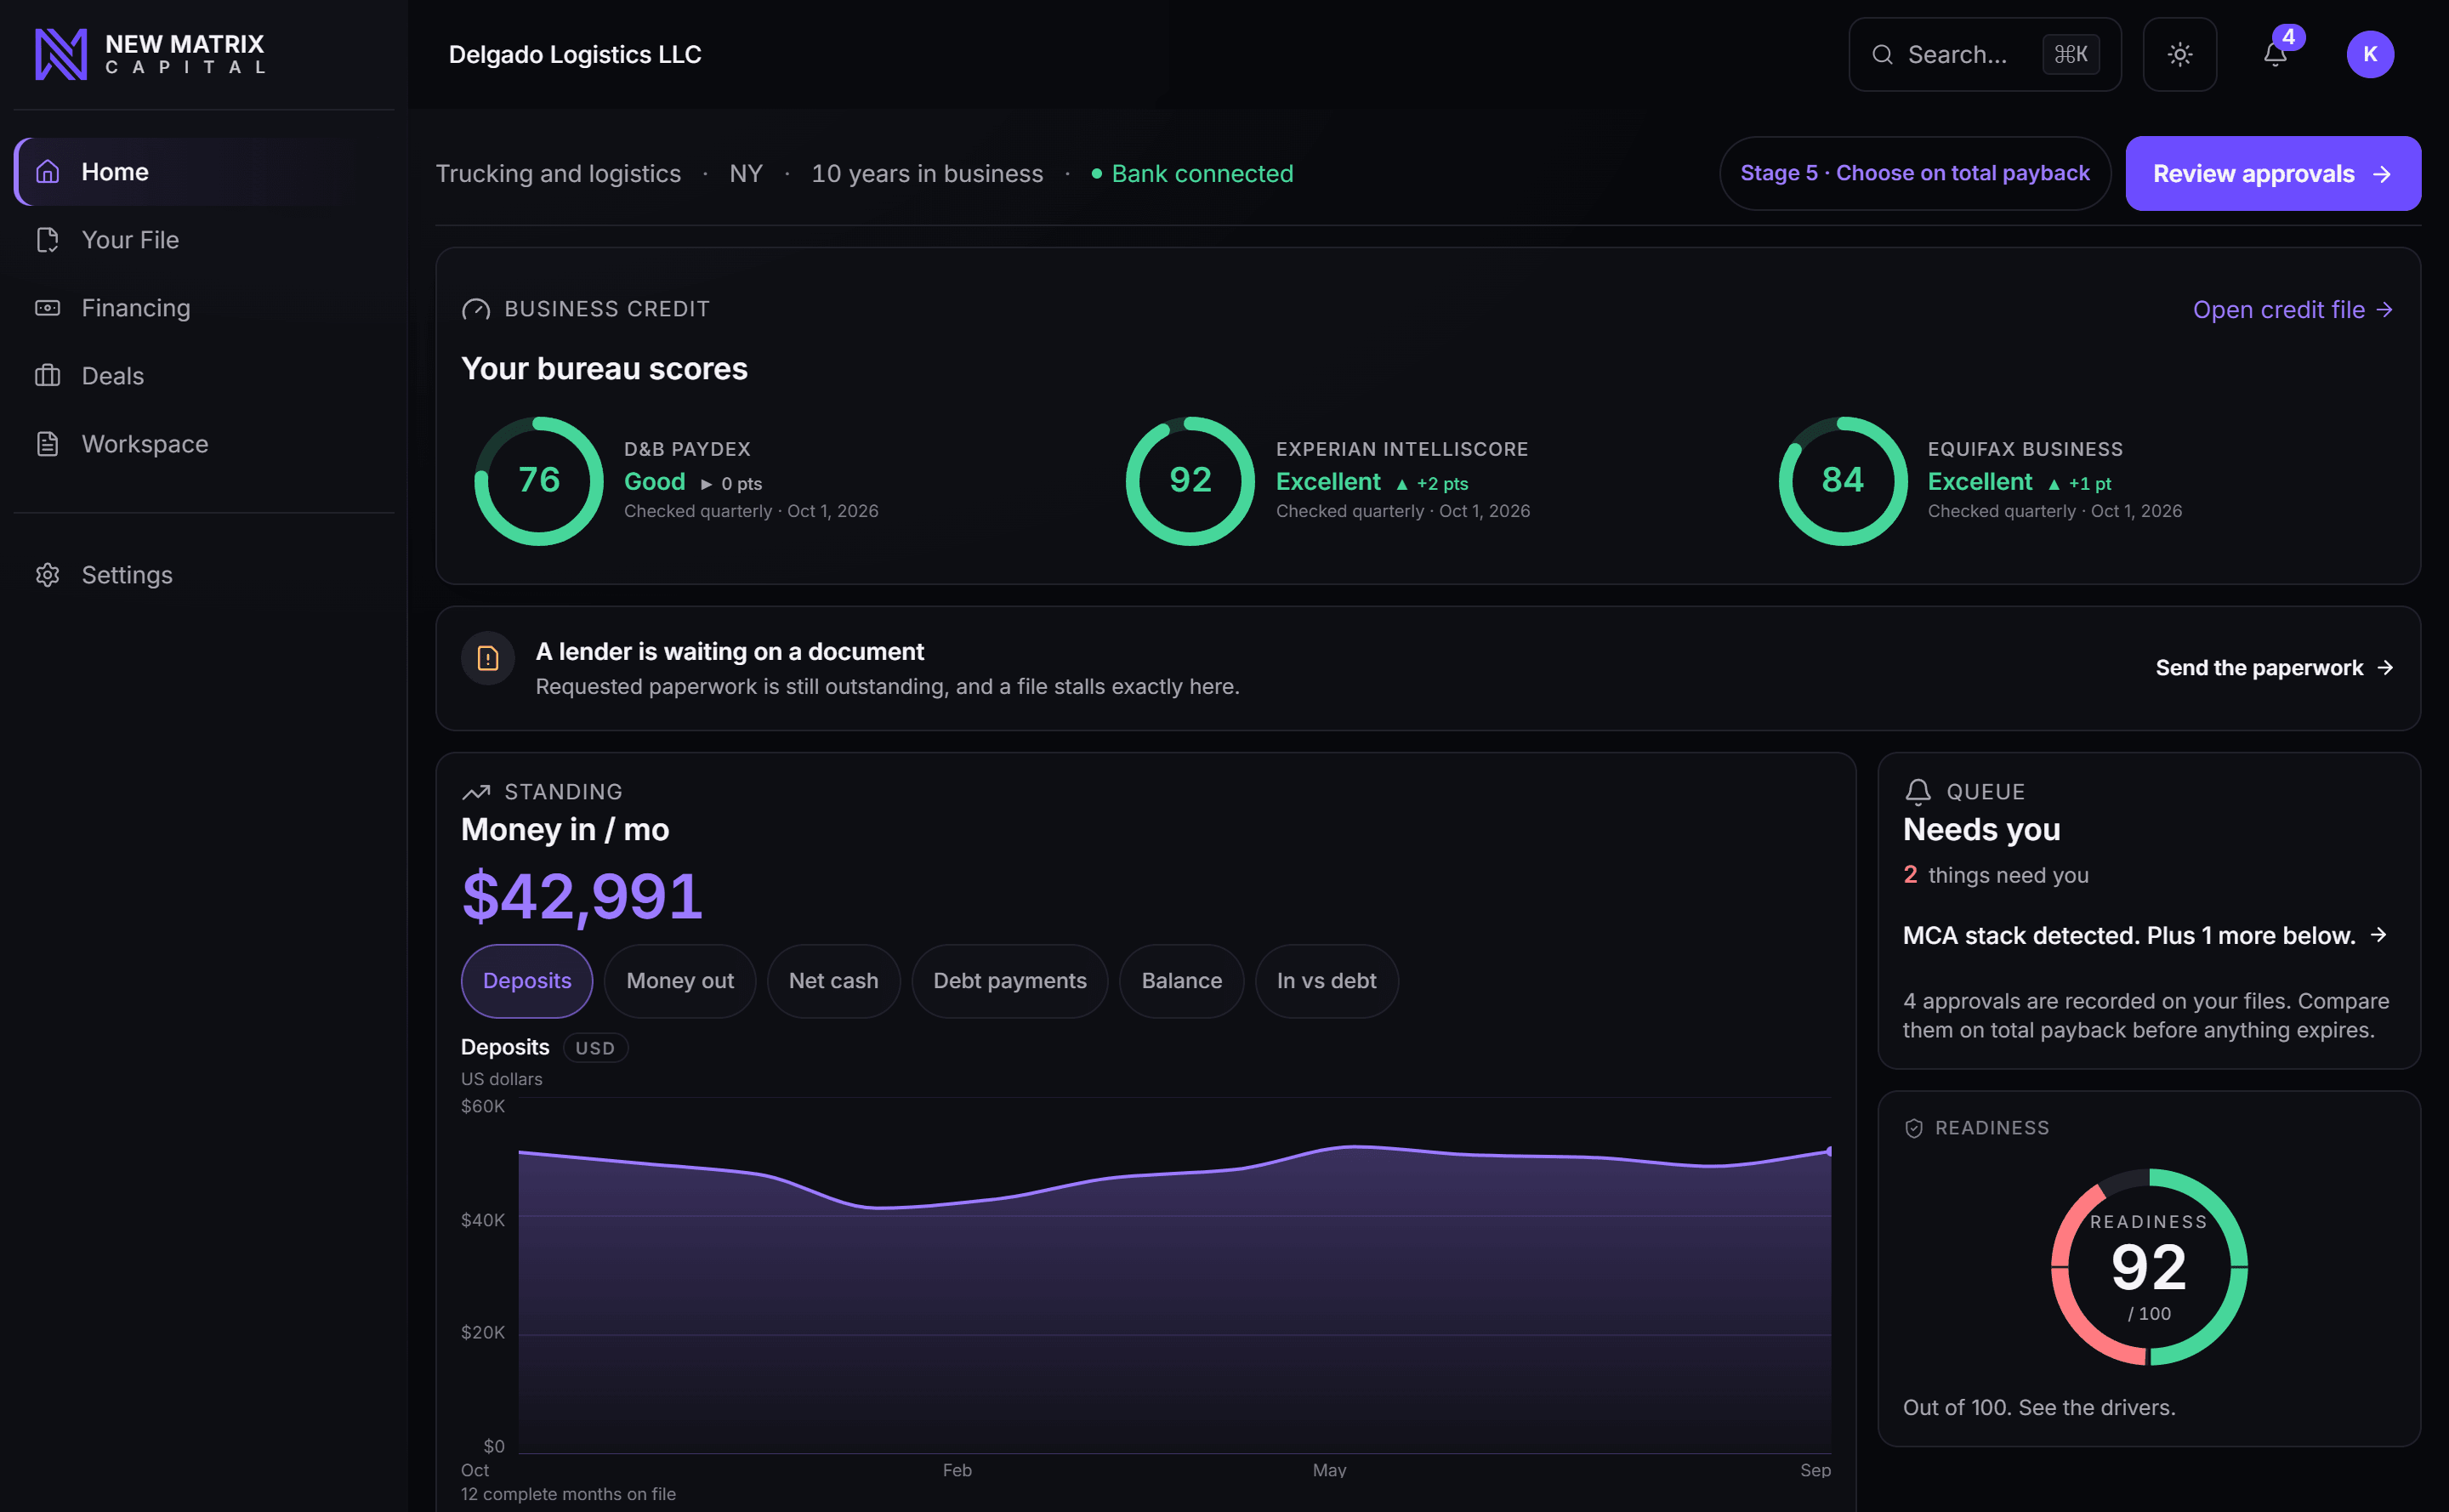Click the Stage 5 Choose on total payback pill
The image size is (2449, 1512).
1914,173
